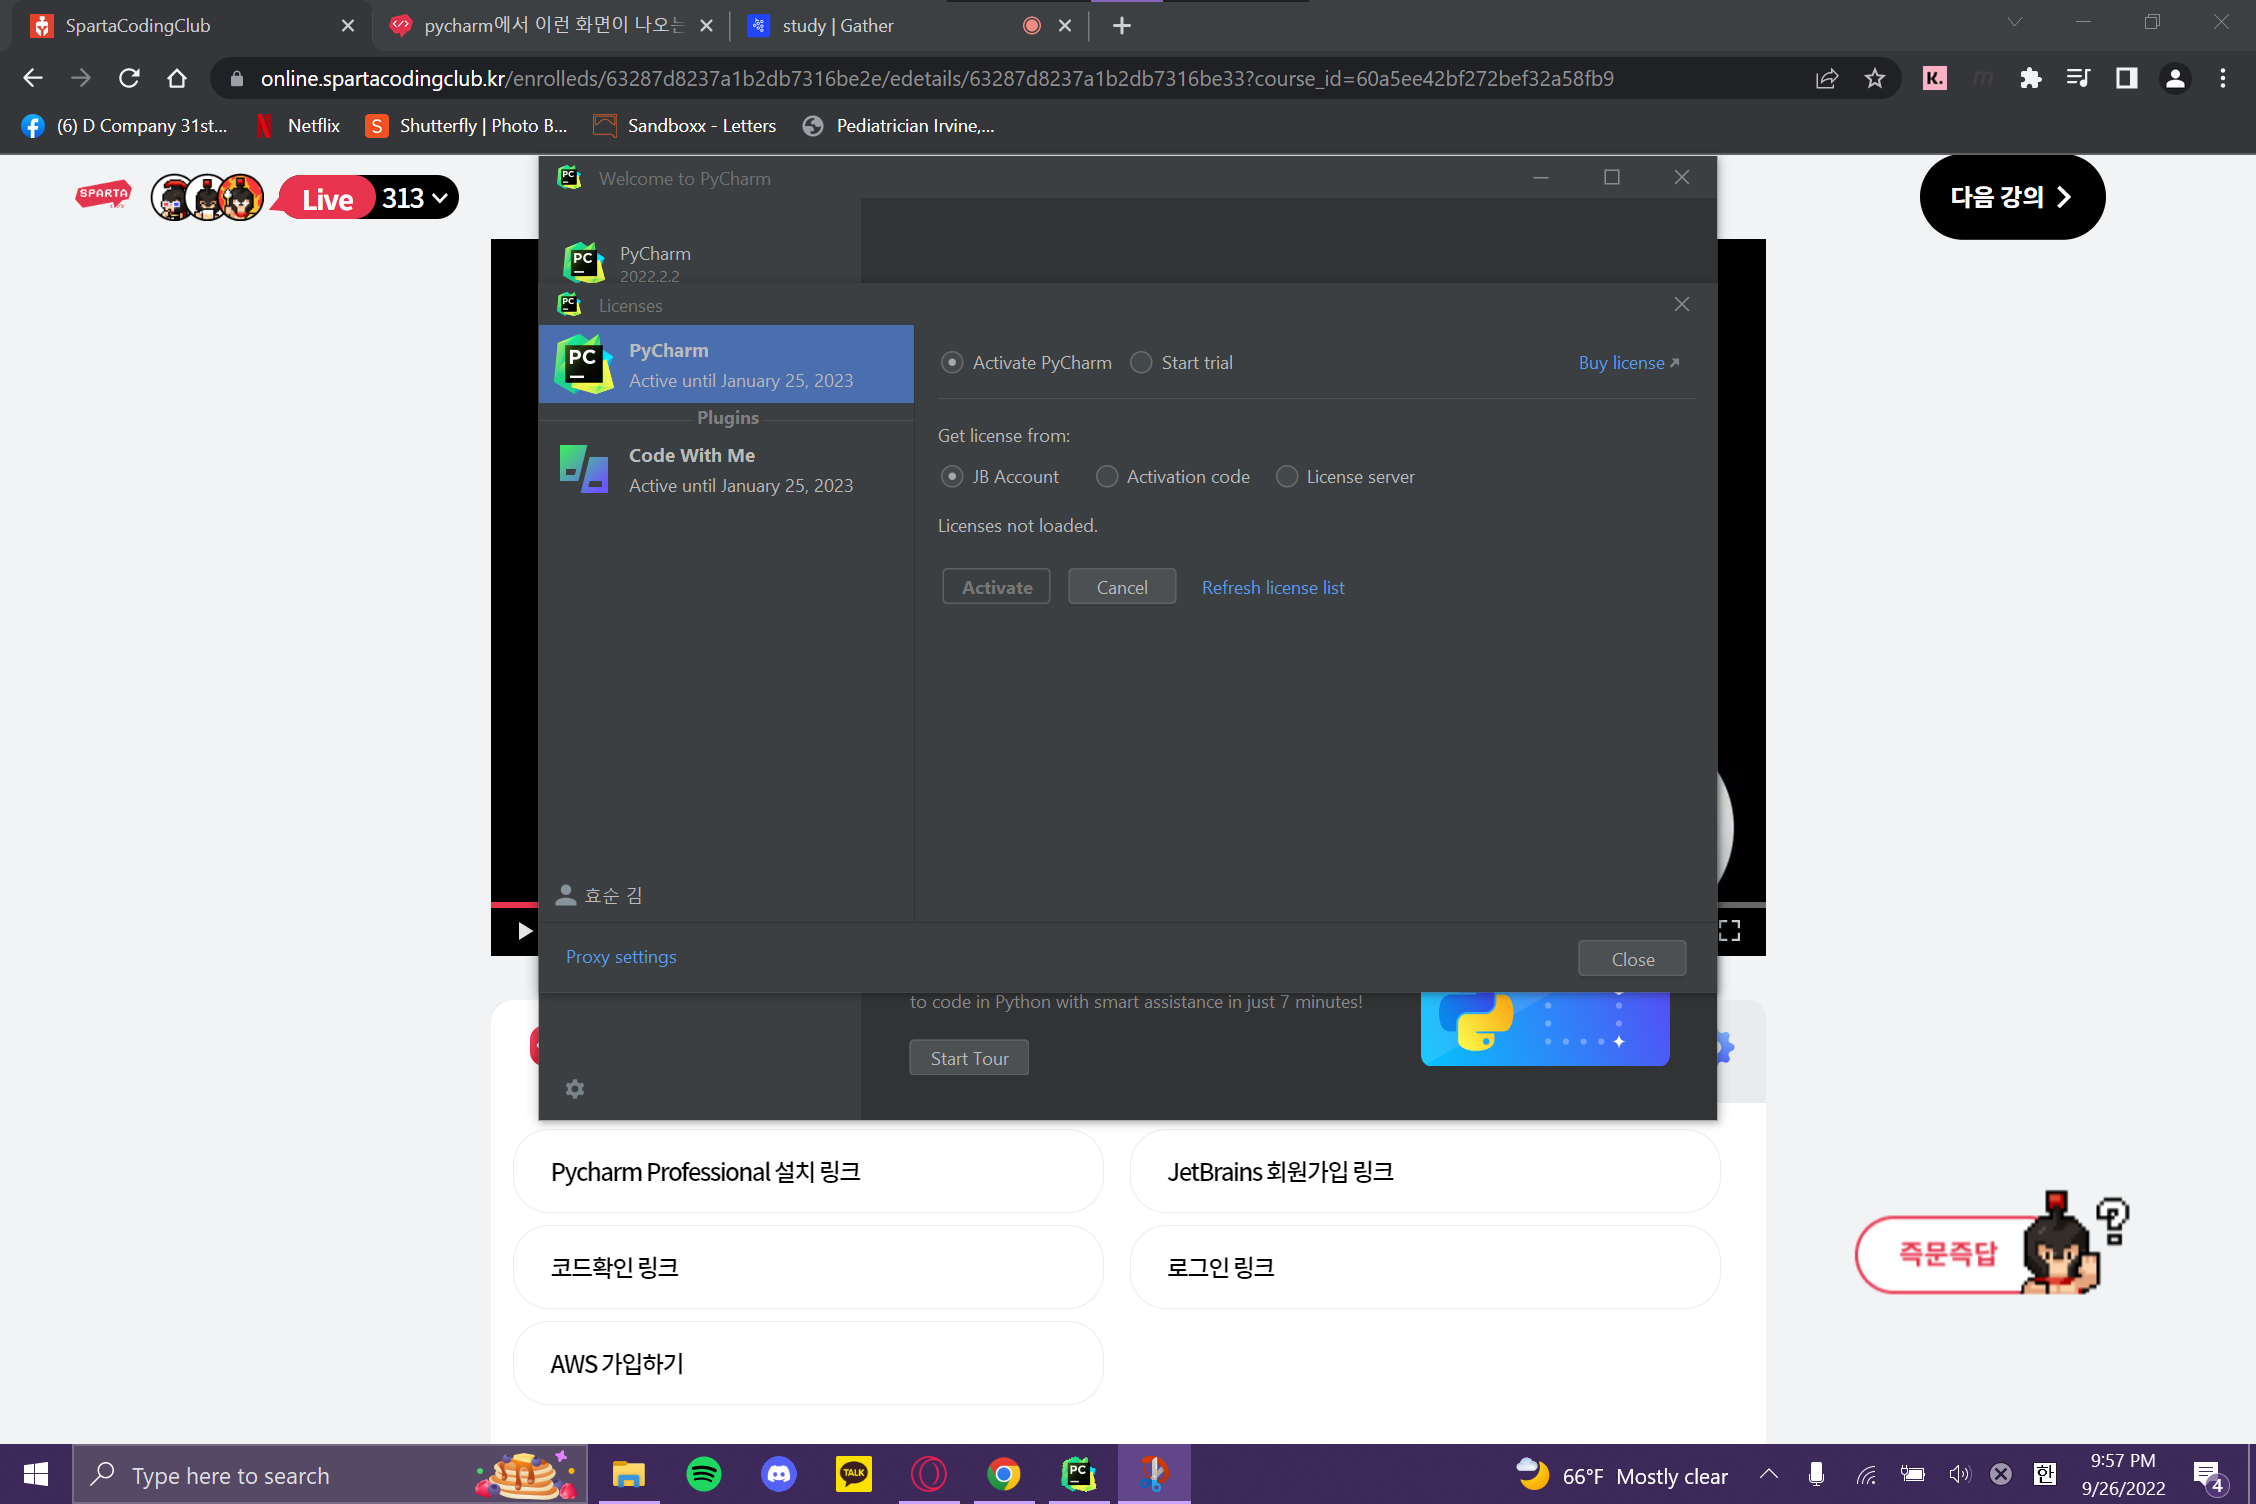Open the JetBrains 회원가입 링크
The height and width of the screenshot is (1504, 2256).
tap(1425, 1172)
